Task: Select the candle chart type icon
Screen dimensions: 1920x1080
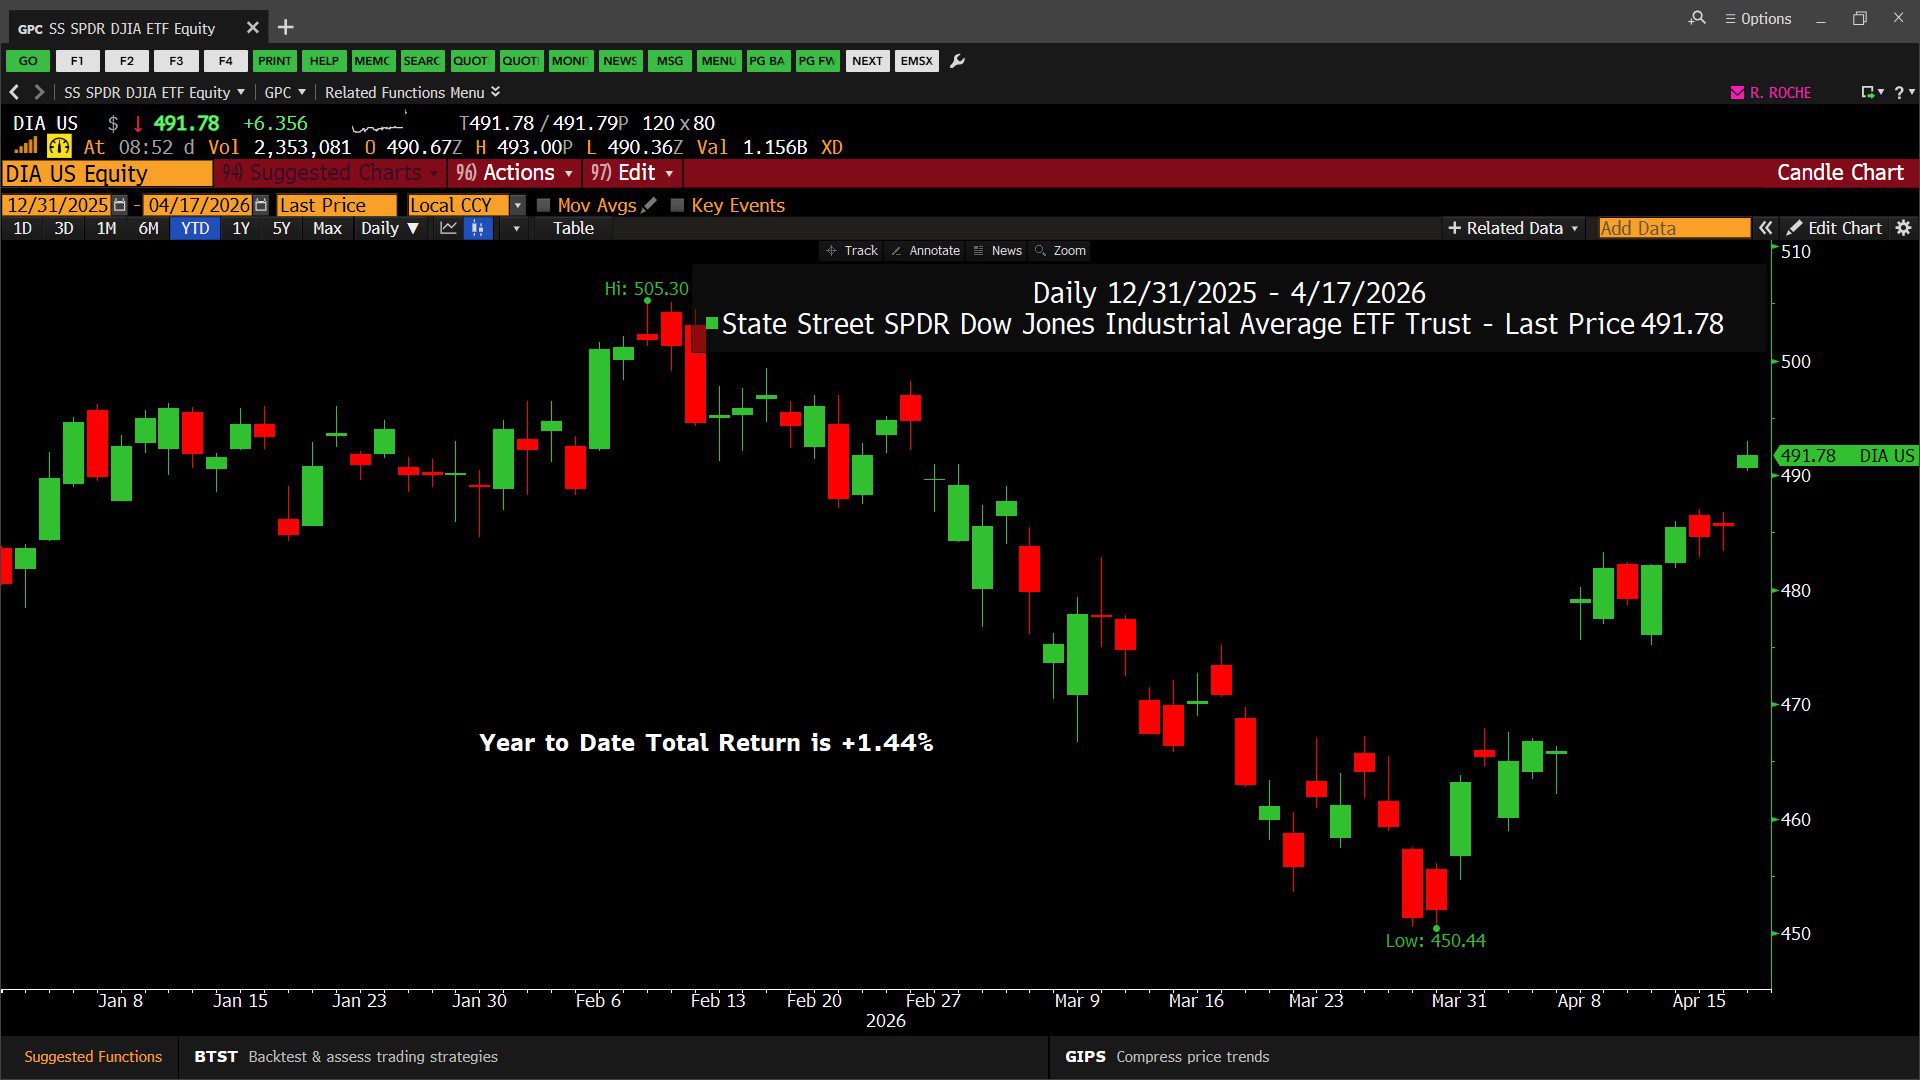Action: [478, 228]
